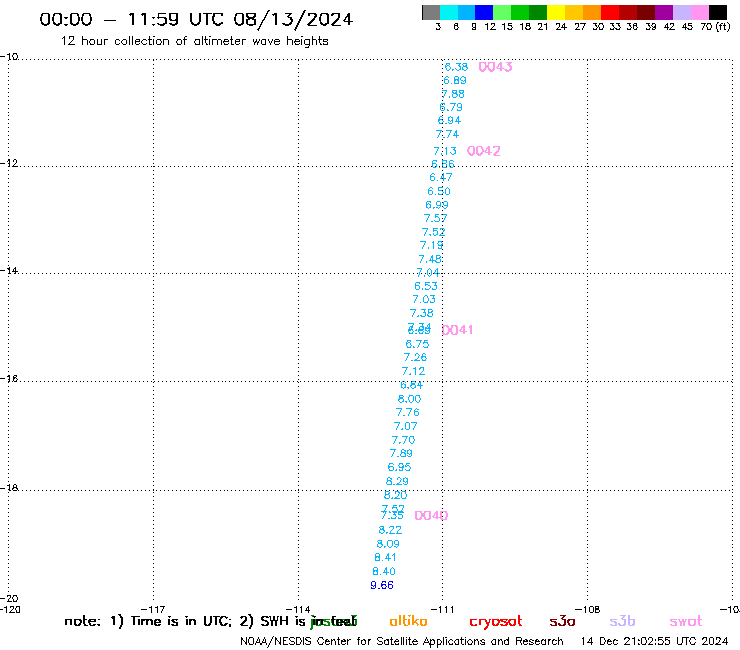Click the wave height value 8.41

pyautogui.click(x=386, y=557)
